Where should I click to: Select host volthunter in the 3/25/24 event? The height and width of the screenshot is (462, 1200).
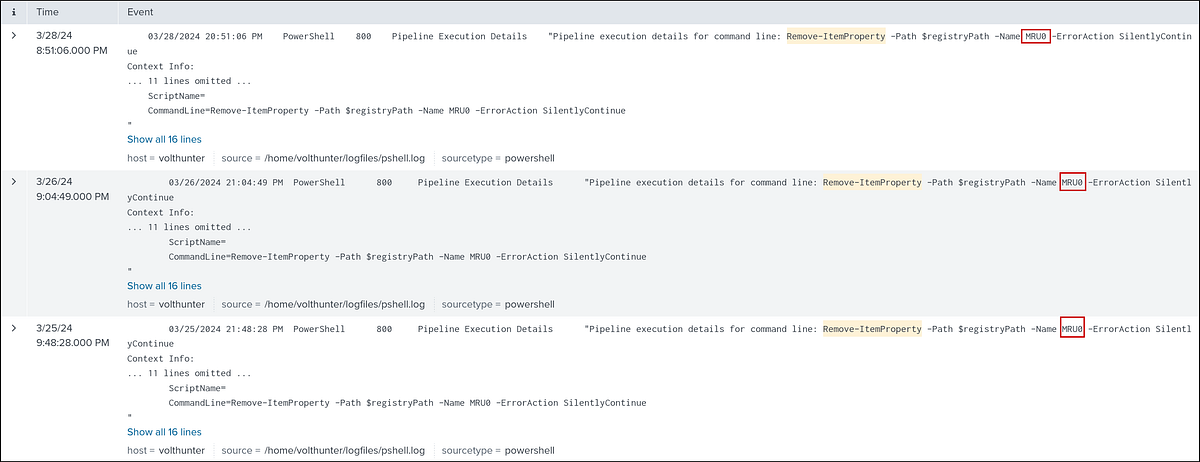[x=181, y=450]
